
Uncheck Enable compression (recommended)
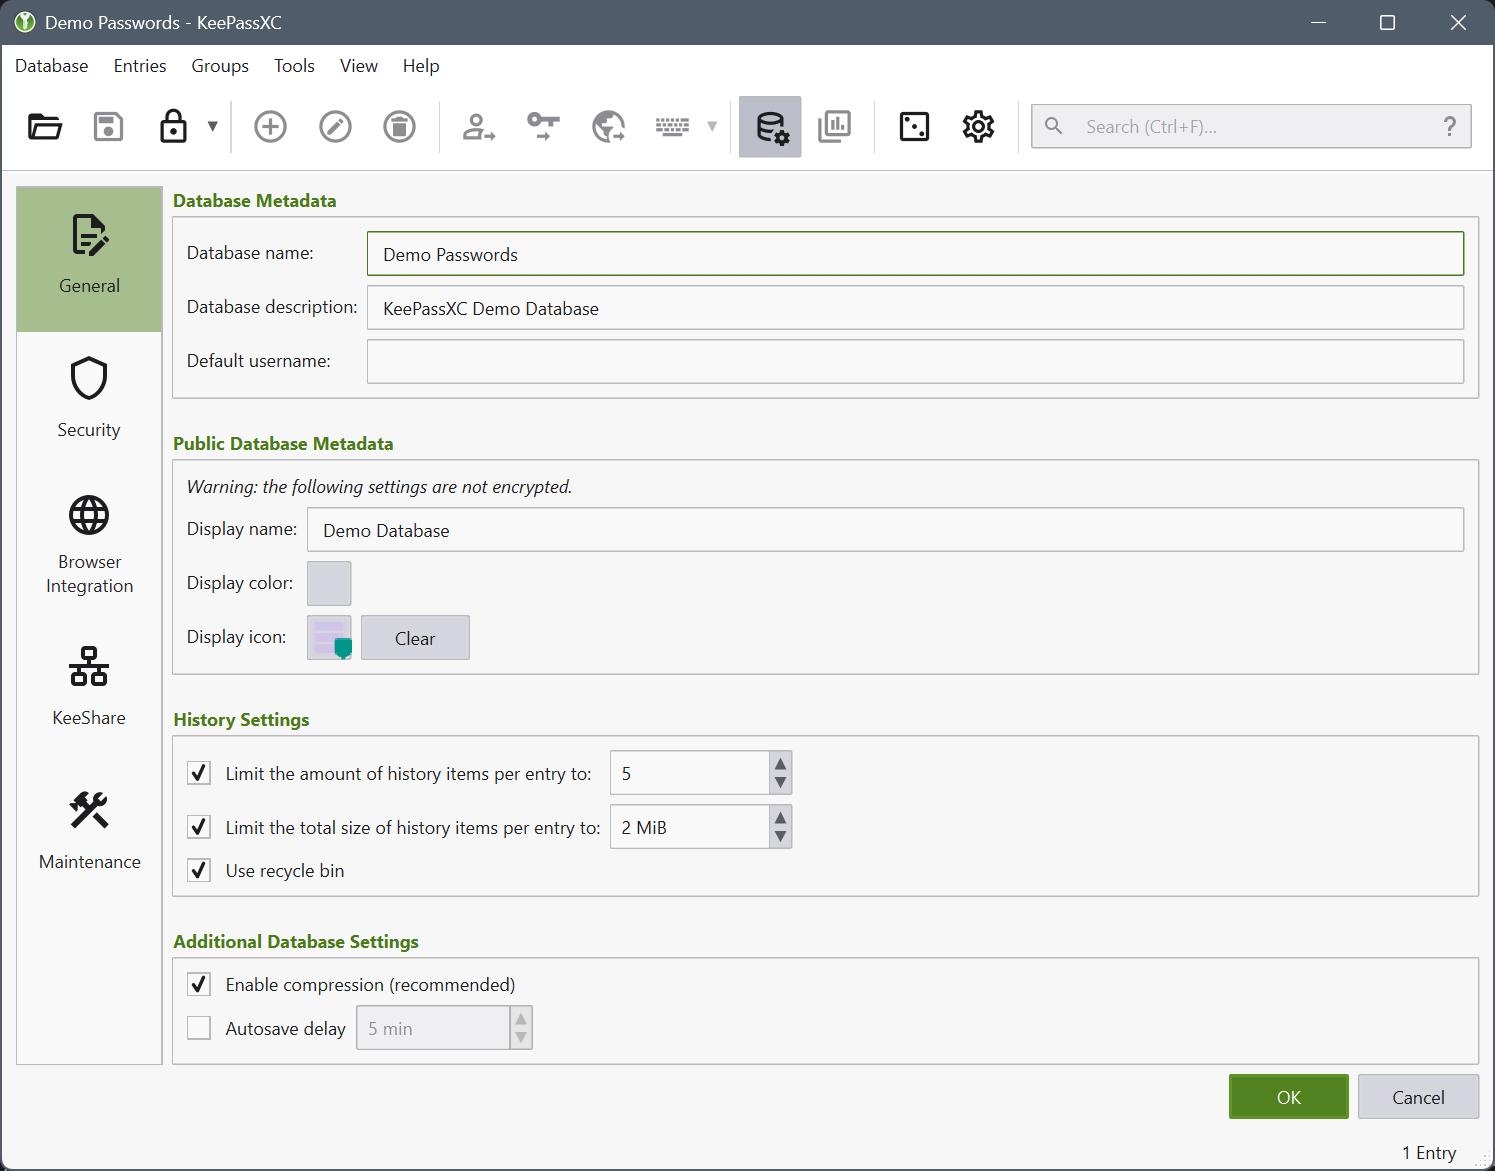(x=199, y=984)
